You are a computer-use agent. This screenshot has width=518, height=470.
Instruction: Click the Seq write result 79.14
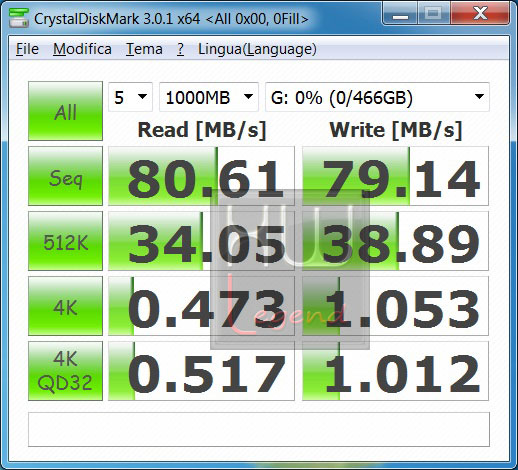[395, 176]
